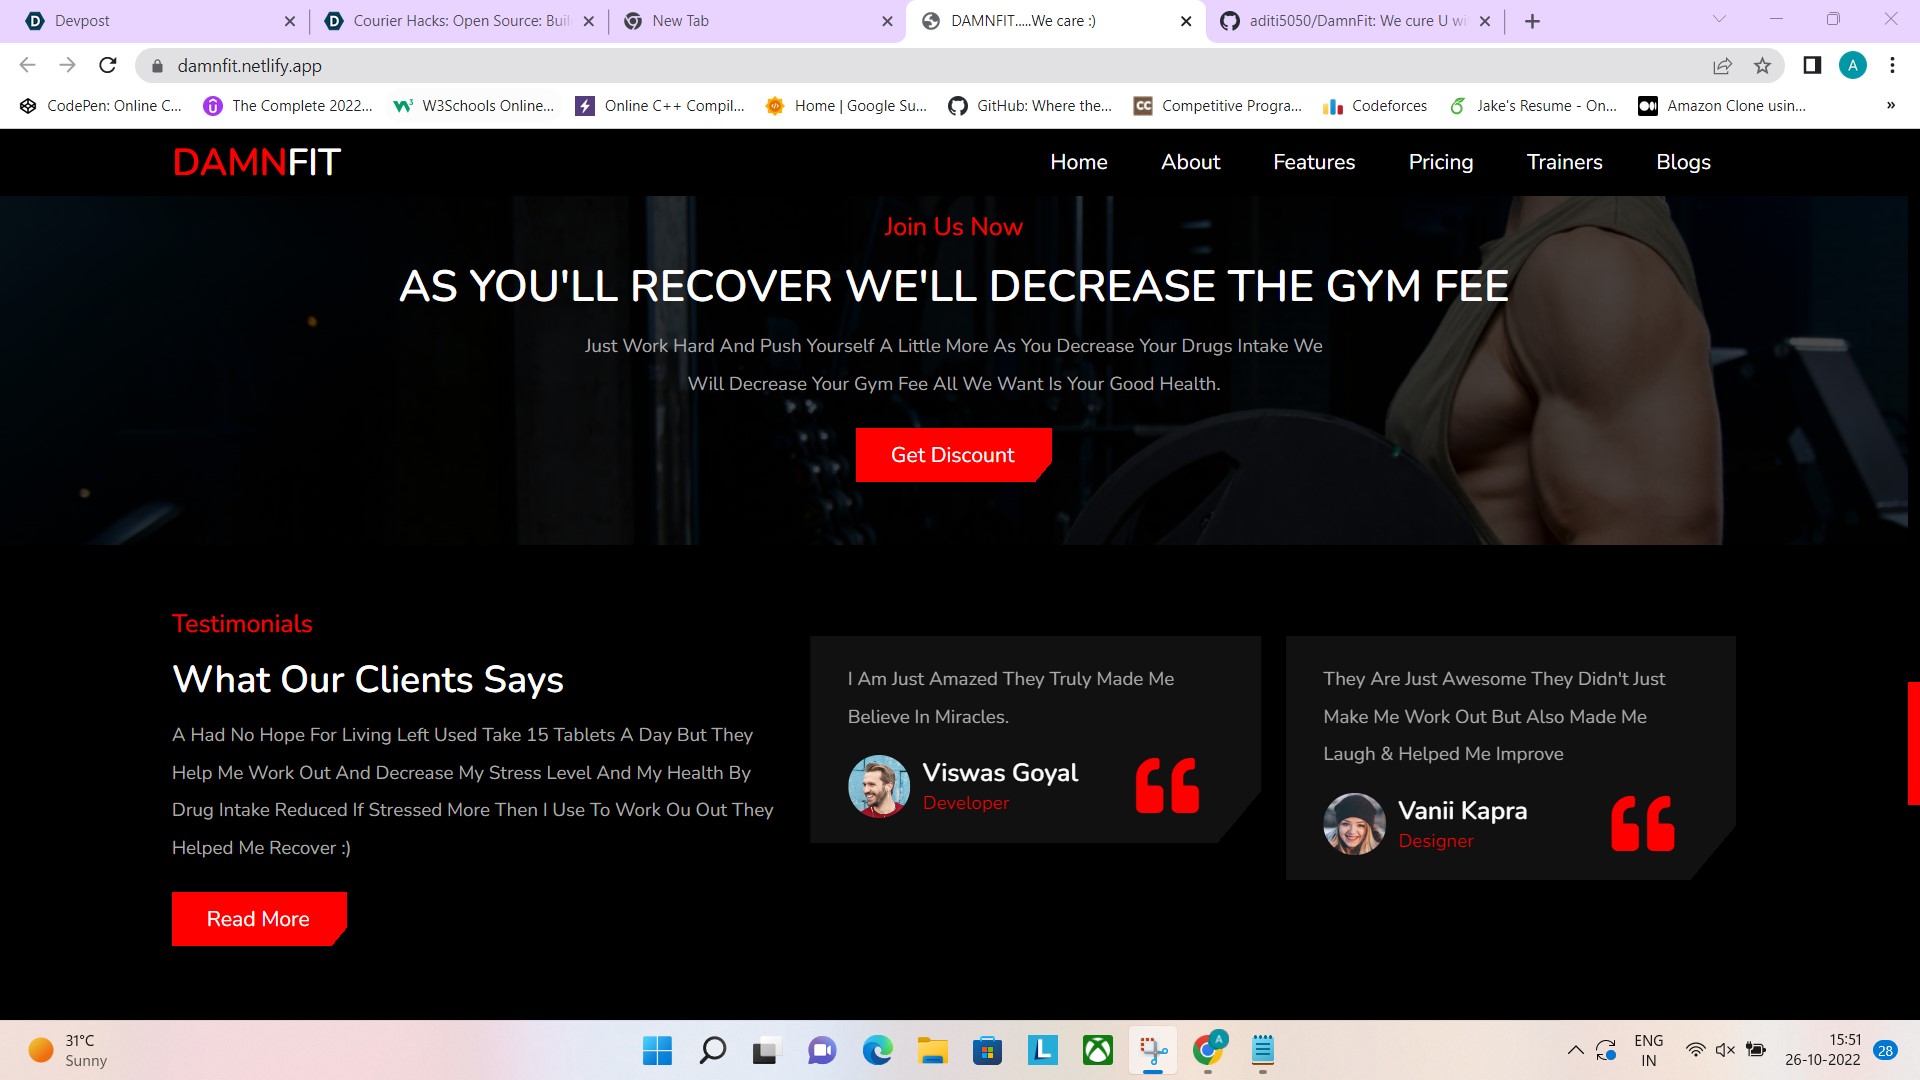This screenshot has height=1080, width=1920.
Task: Expand hidden system tray icons
Action: (1576, 1050)
